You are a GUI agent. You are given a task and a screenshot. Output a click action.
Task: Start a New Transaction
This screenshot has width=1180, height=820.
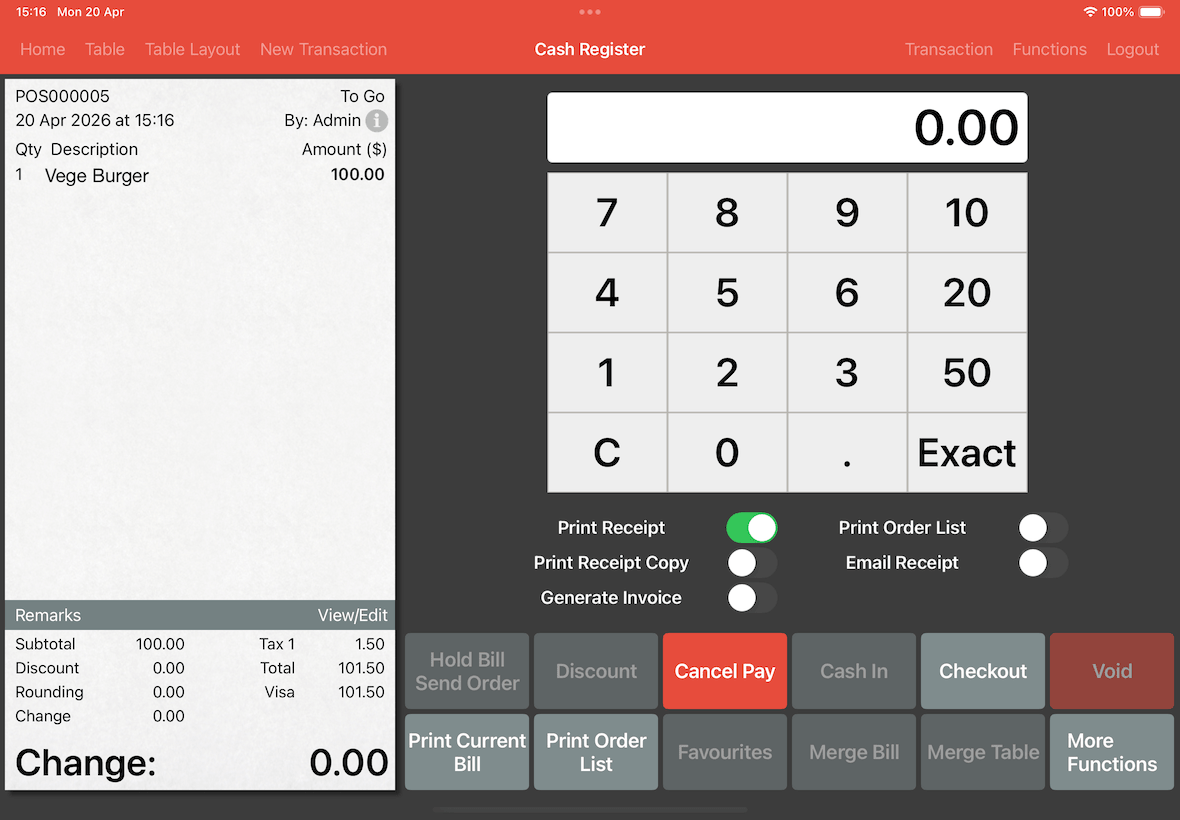click(323, 50)
